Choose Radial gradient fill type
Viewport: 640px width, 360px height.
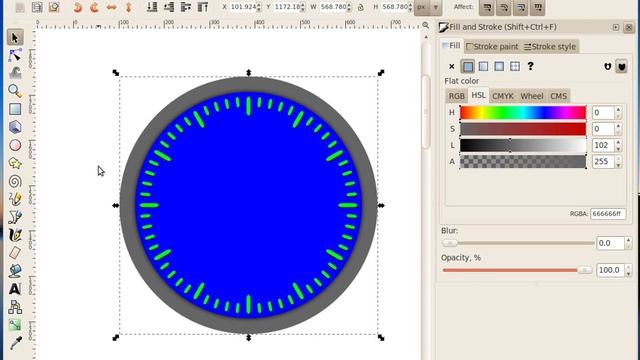(x=499, y=66)
